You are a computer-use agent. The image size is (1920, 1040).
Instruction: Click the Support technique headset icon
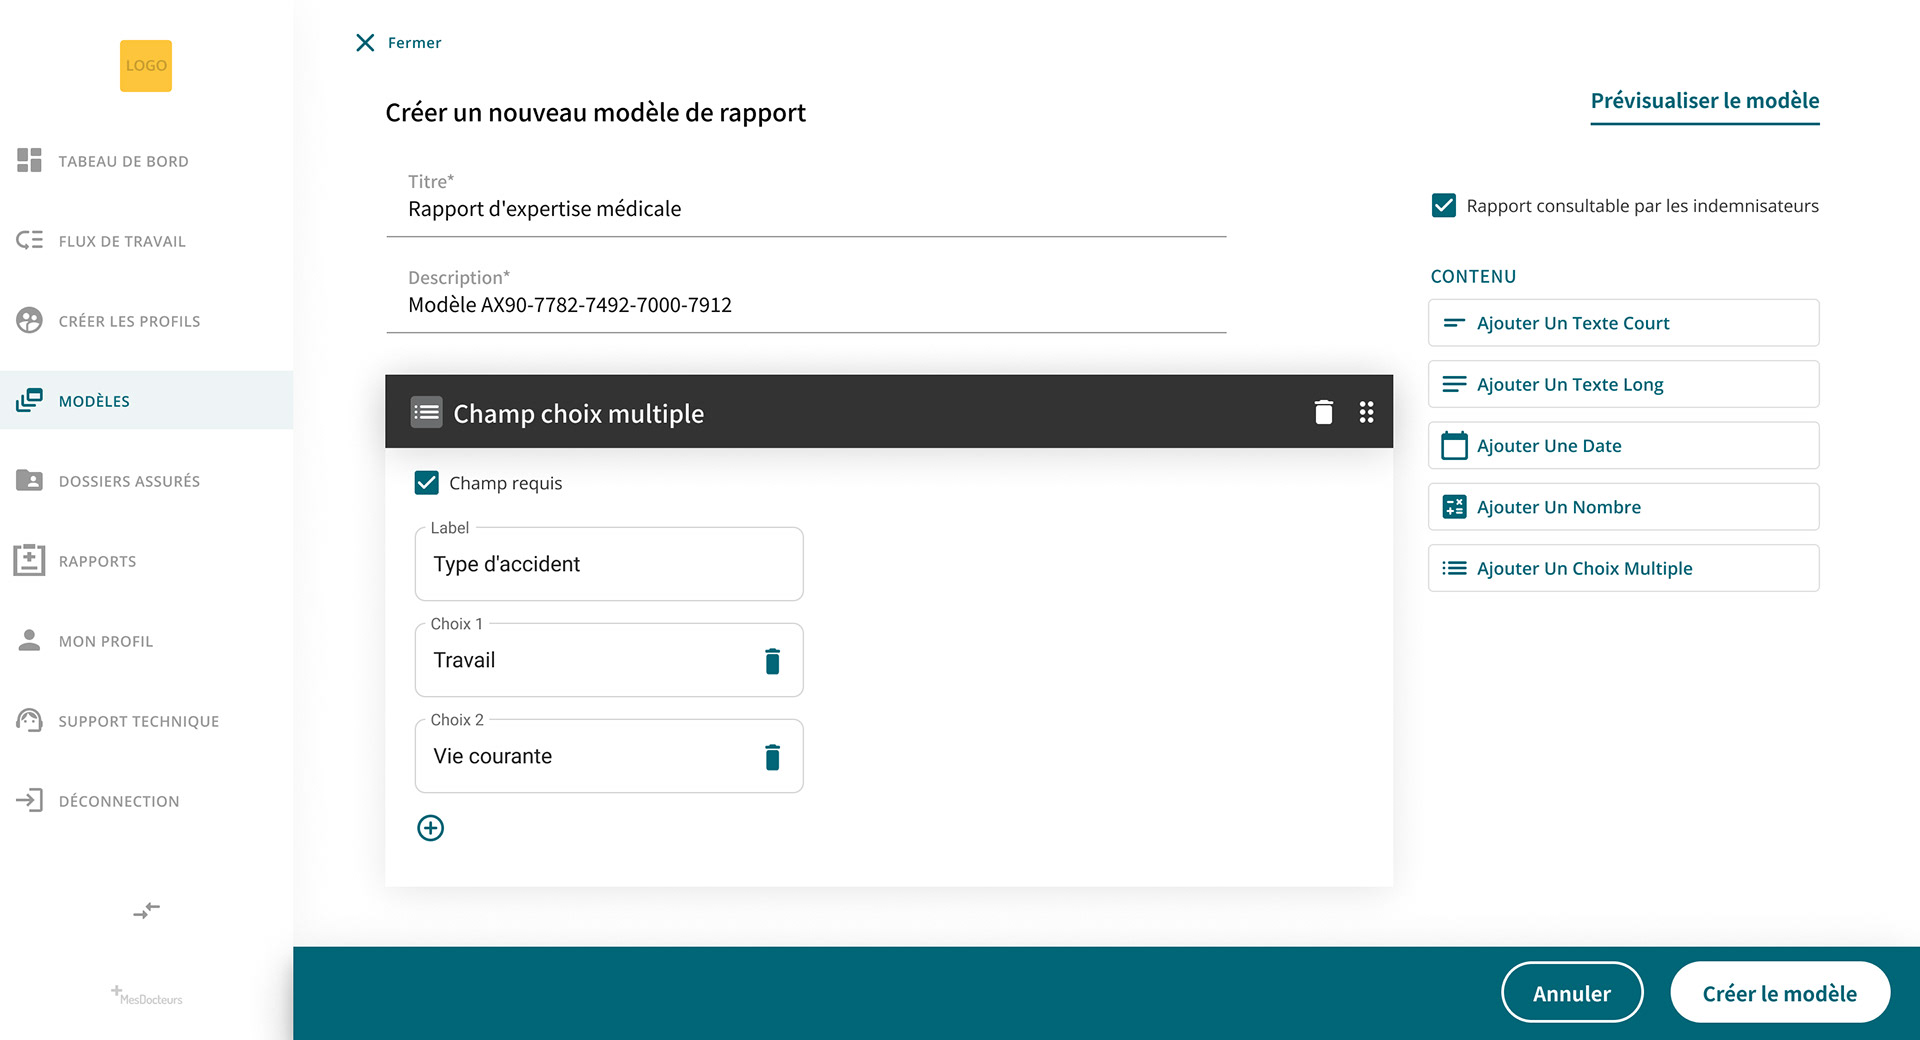[x=29, y=720]
